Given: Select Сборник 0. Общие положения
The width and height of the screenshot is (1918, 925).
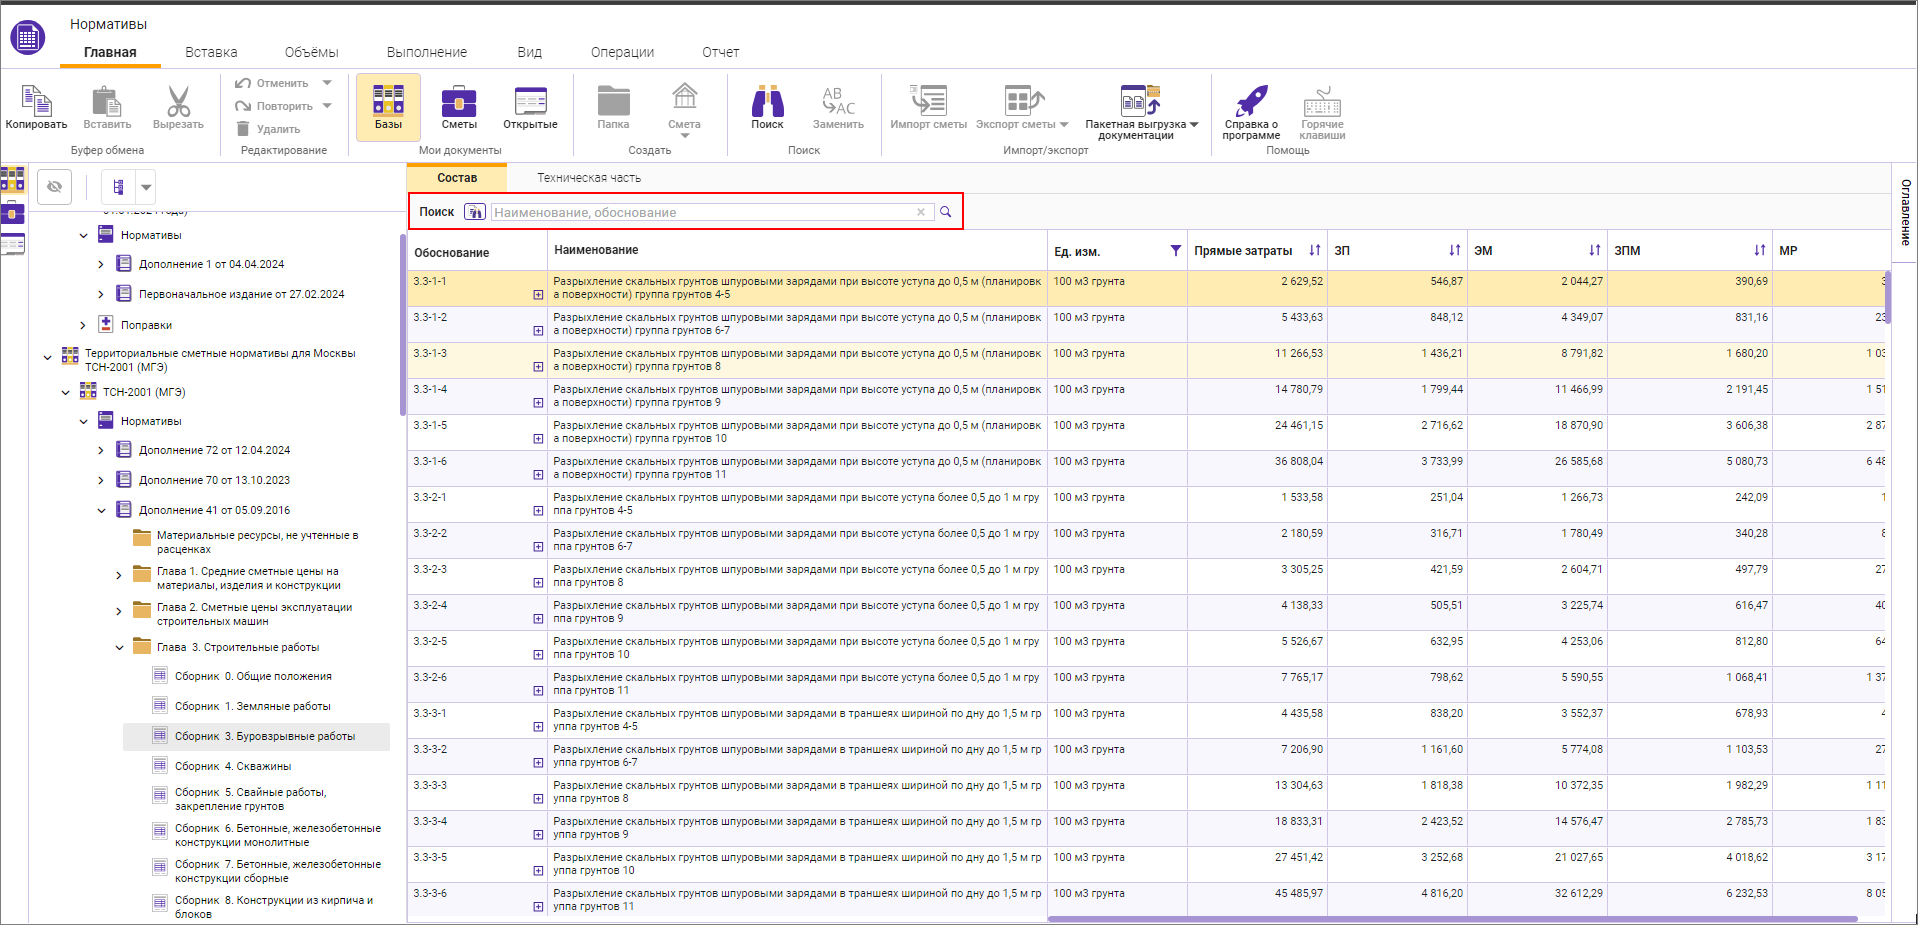Looking at the screenshot, I should (253, 676).
